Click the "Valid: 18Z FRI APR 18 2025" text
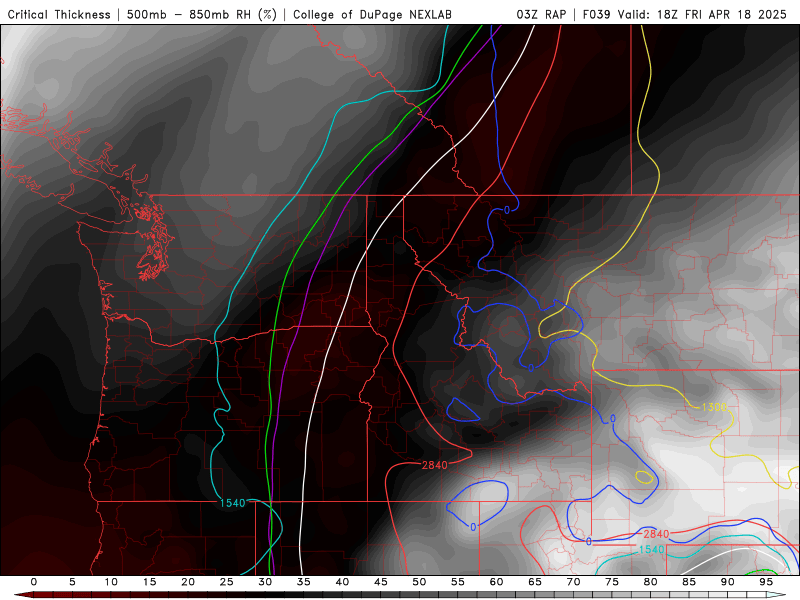The image size is (800, 600). 702,14
